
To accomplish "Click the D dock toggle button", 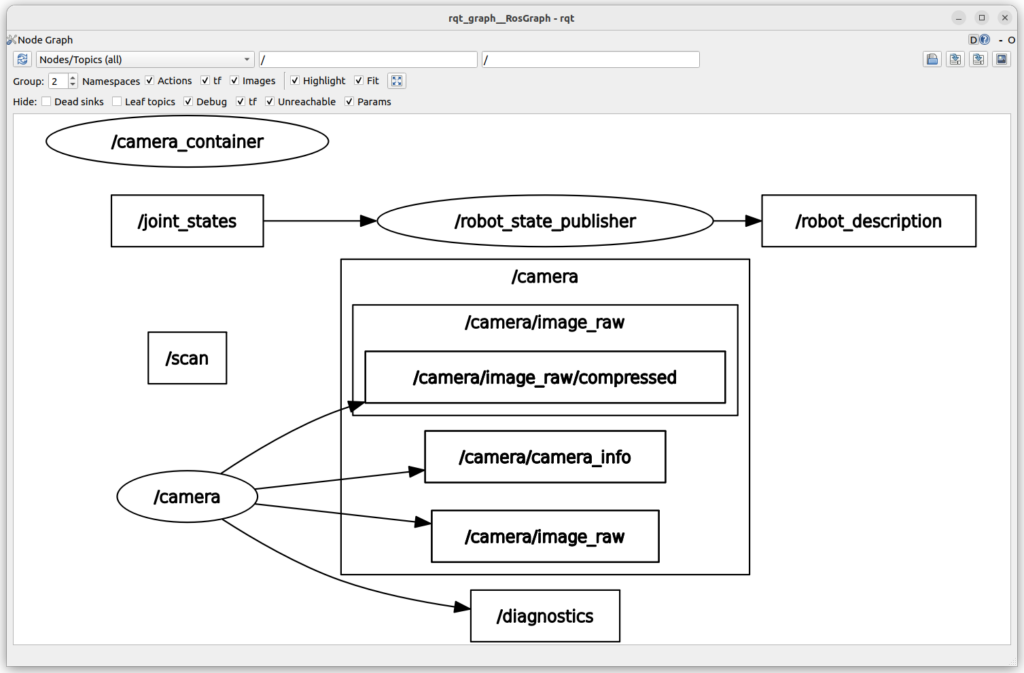I will coord(973,40).
